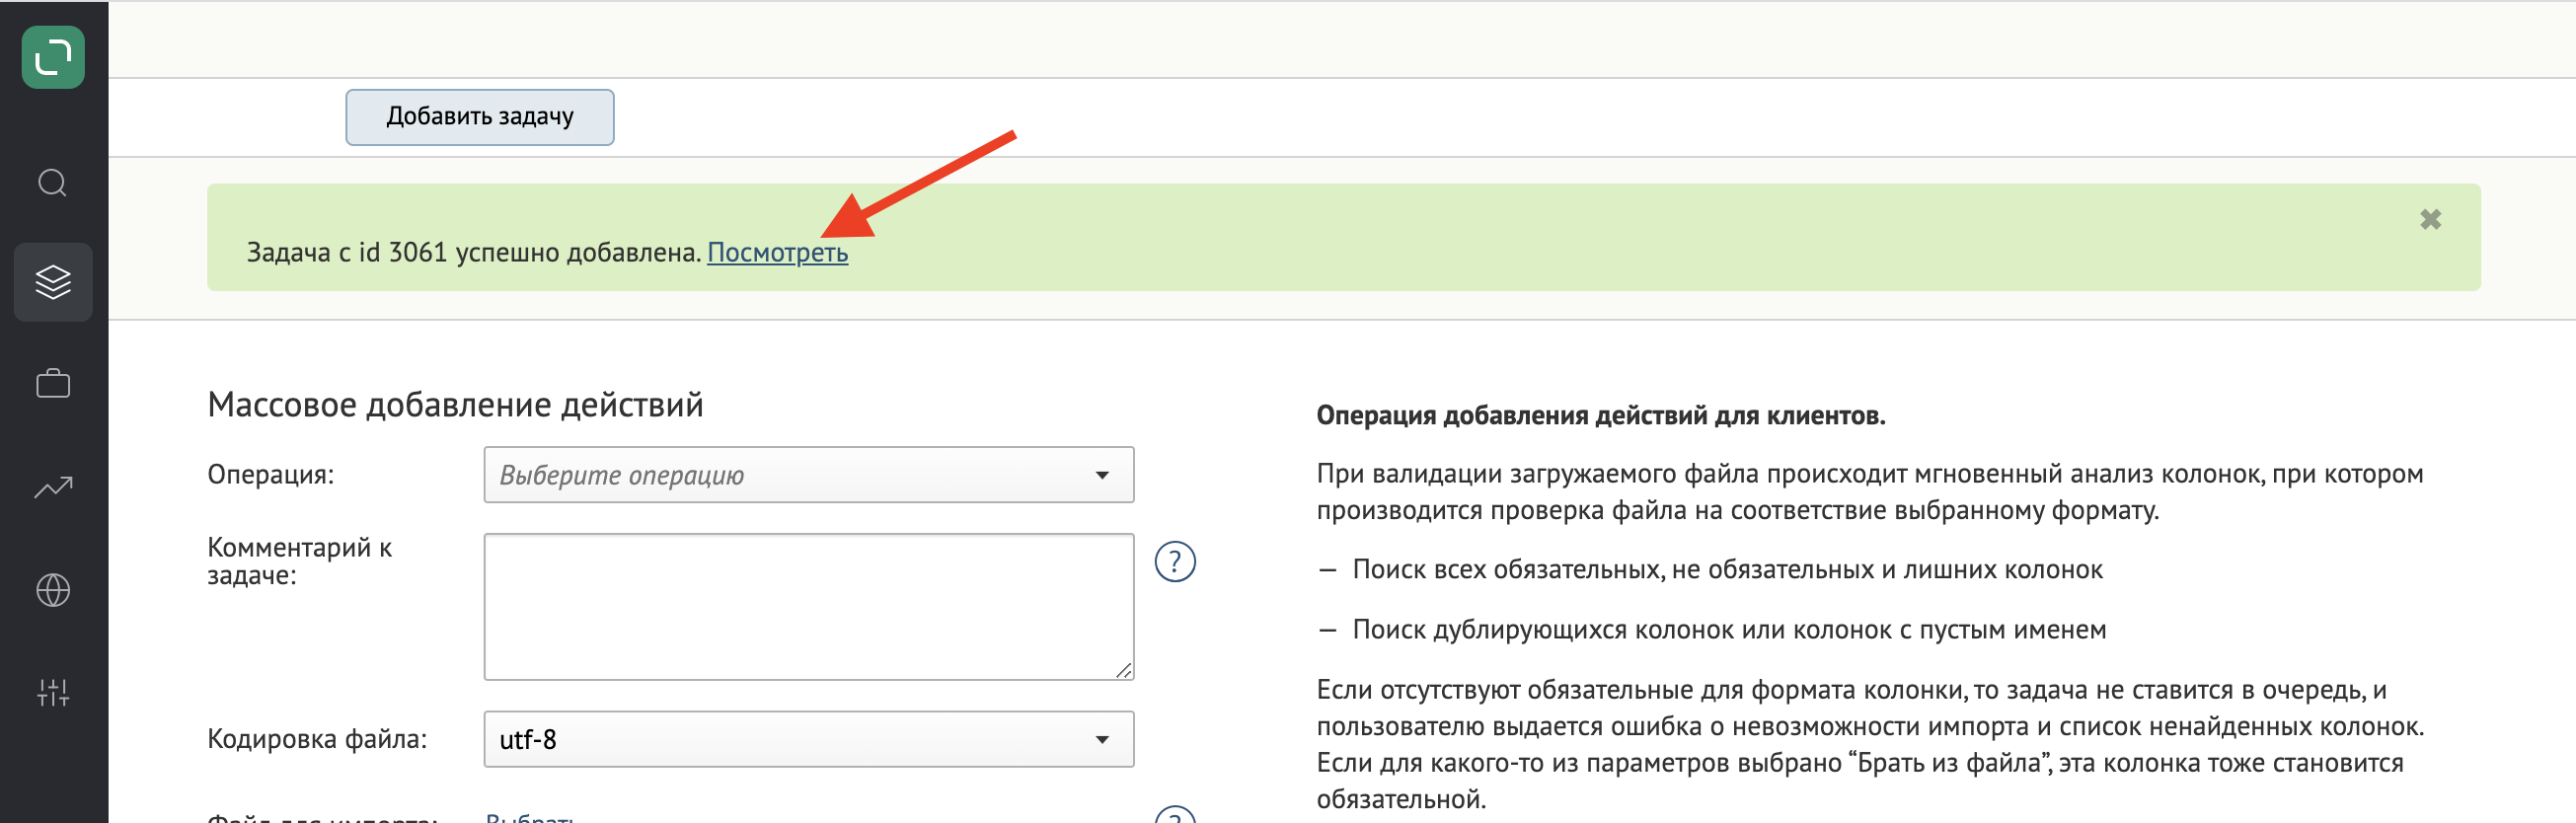Open the briefcase section in sidebar
This screenshot has height=823, width=2576.
pos(53,384)
